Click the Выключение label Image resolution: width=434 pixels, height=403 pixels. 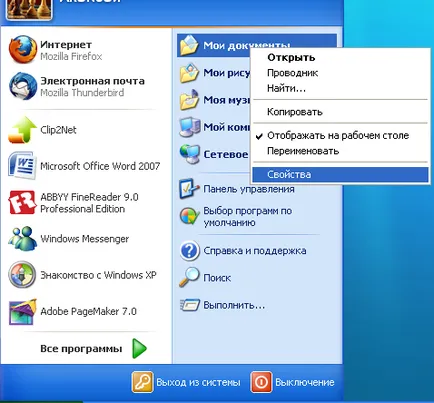305,382
